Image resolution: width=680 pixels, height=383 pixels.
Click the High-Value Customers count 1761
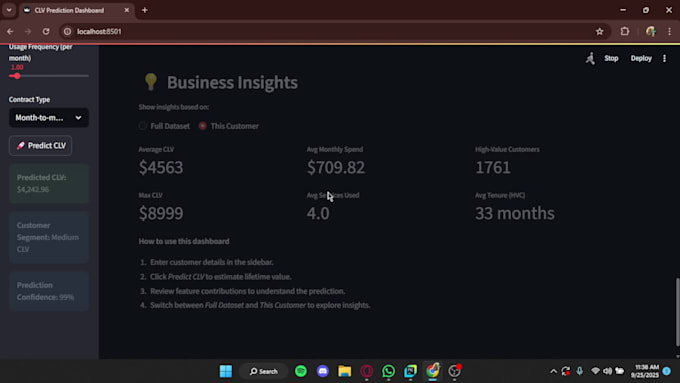pyautogui.click(x=493, y=167)
